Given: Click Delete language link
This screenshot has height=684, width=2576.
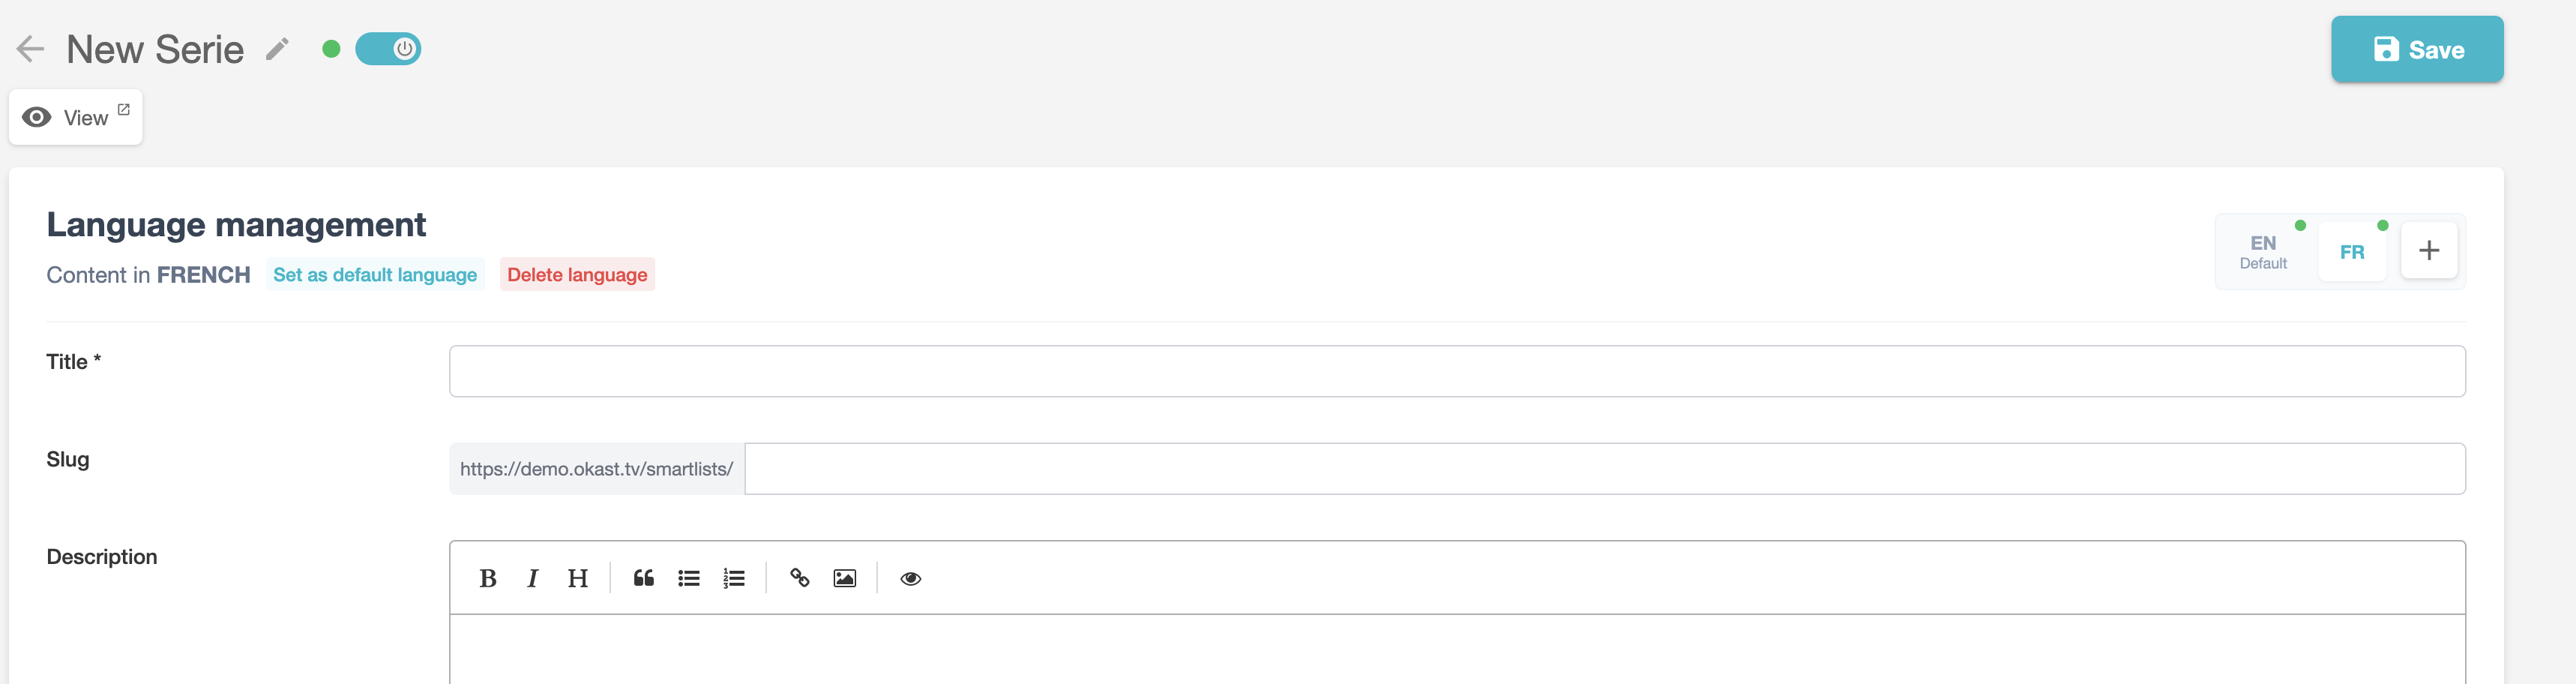Looking at the screenshot, I should click(577, 275).
